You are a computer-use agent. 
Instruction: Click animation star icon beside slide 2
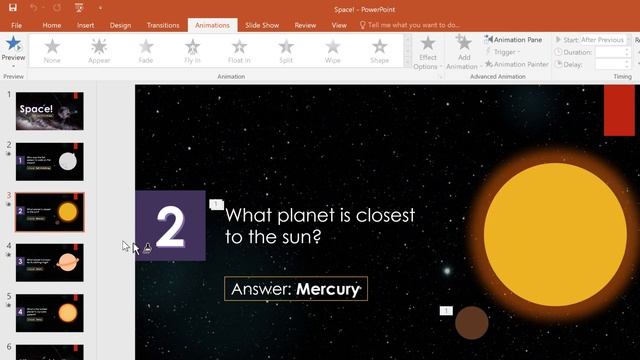pos(8,154)
